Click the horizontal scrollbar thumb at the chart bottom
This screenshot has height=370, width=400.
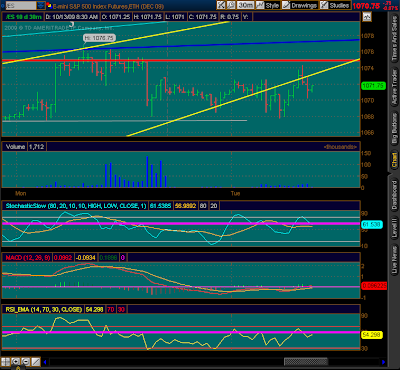click(306, 362)
